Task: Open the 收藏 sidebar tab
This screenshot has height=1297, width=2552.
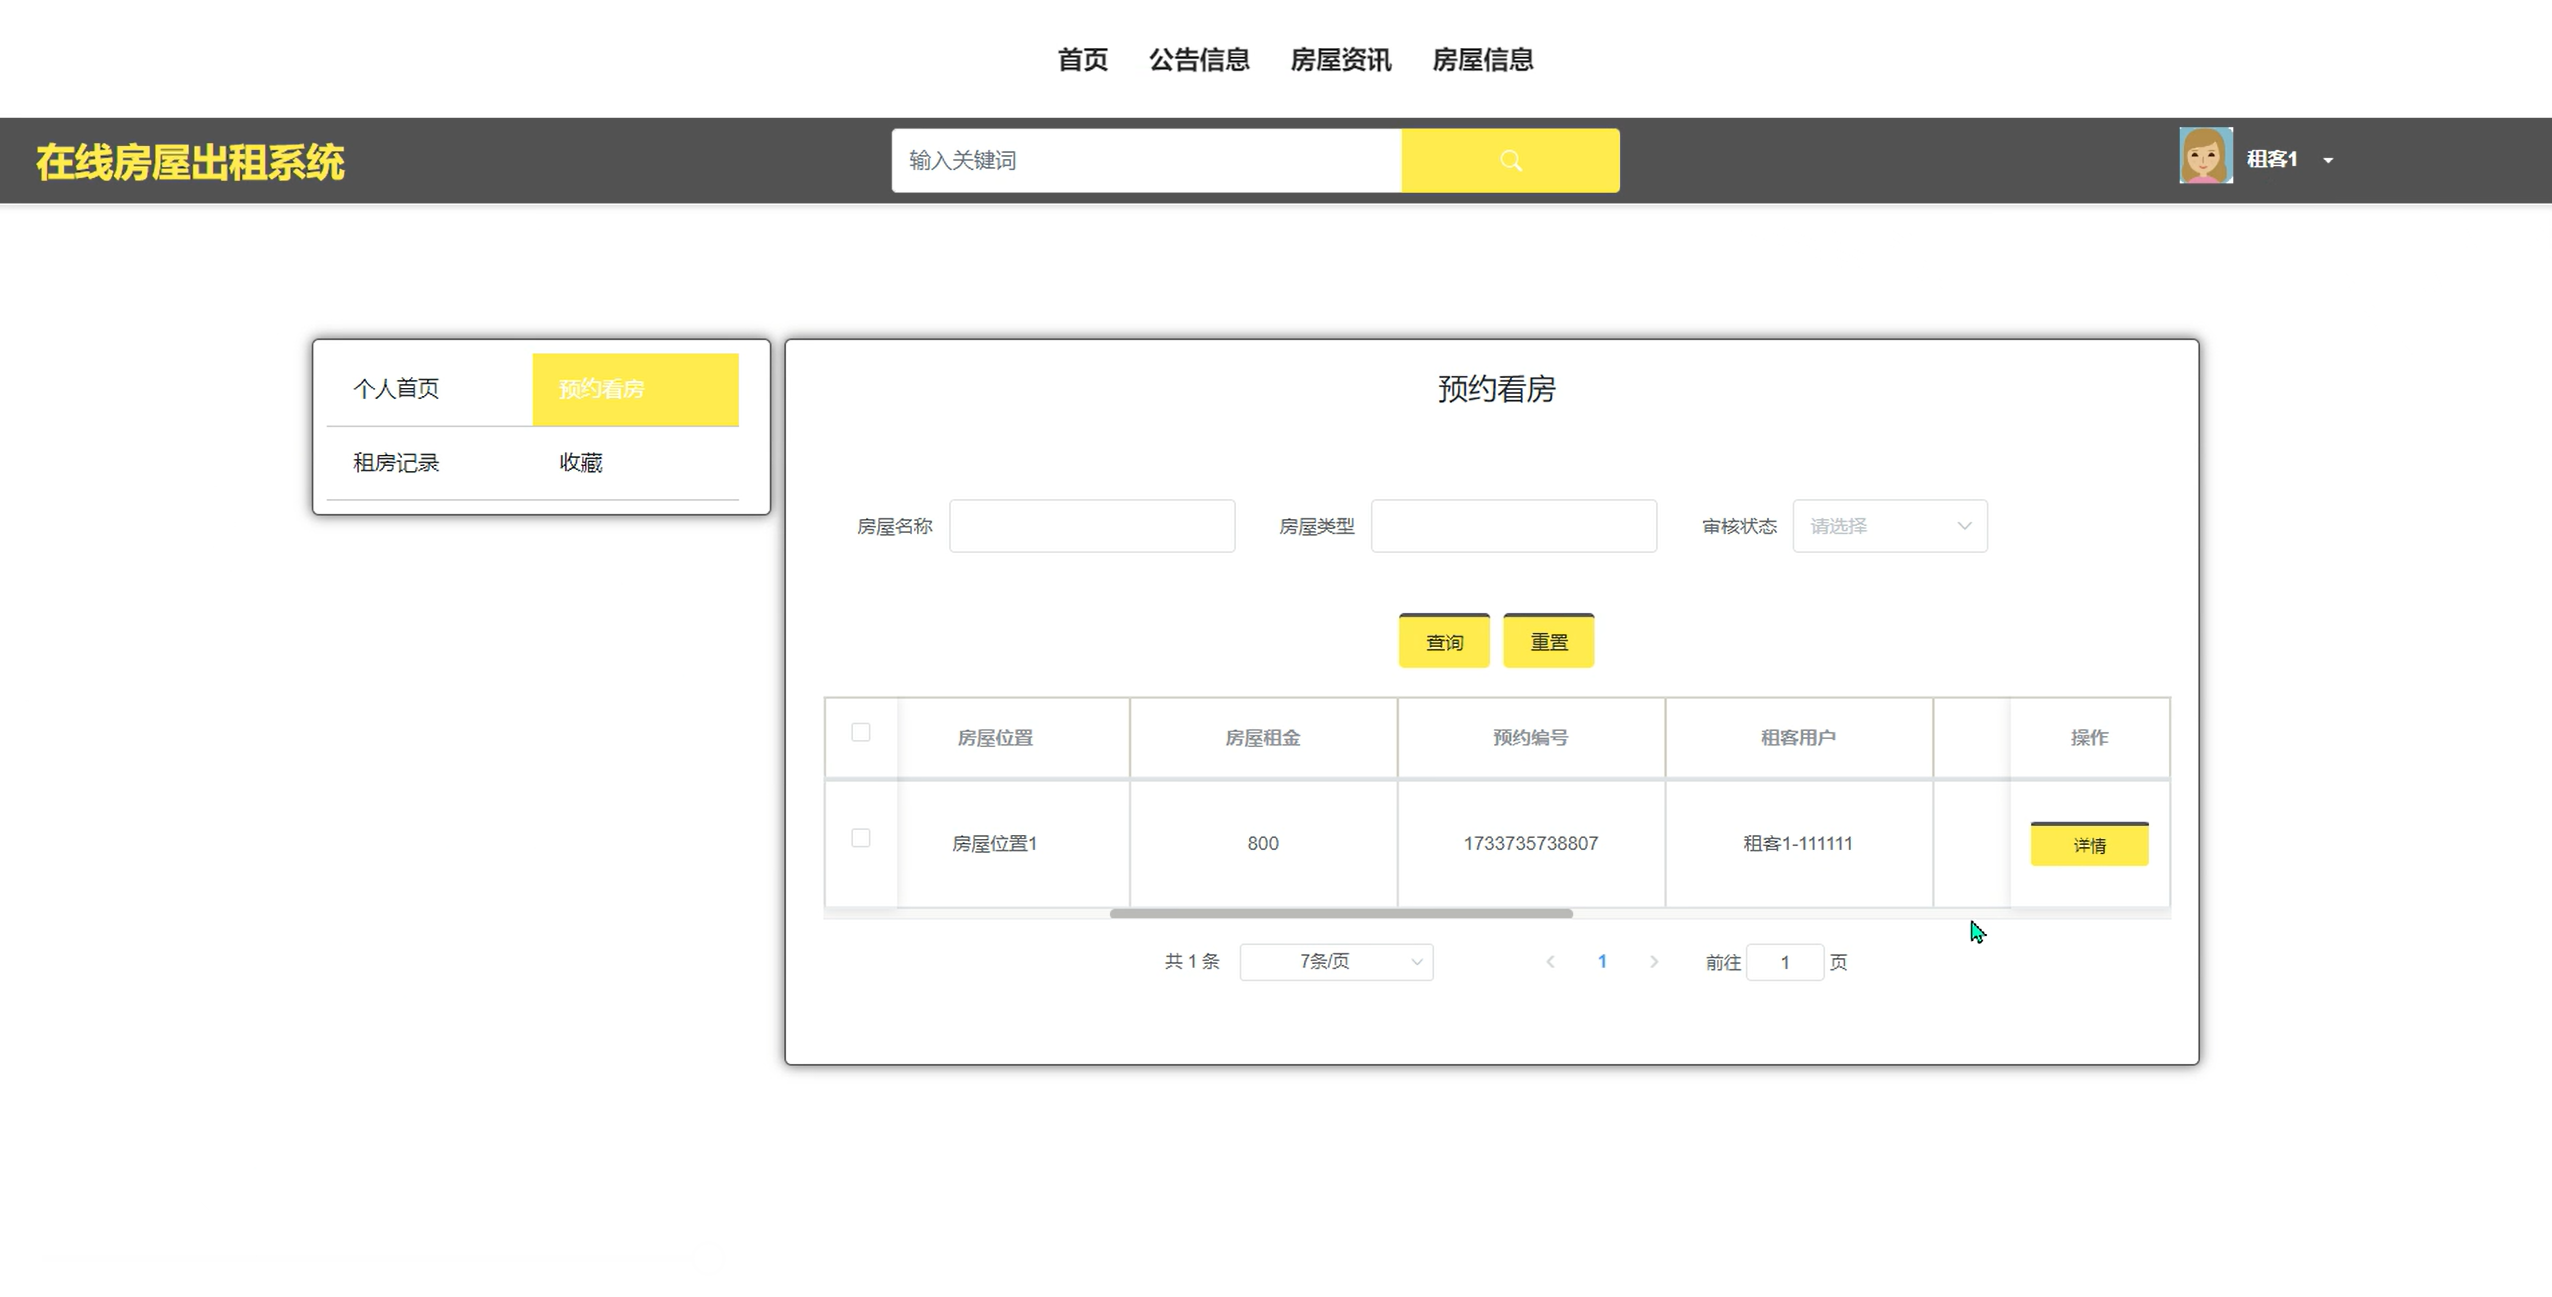Action: pyautogui.click(x=580, y=462)
